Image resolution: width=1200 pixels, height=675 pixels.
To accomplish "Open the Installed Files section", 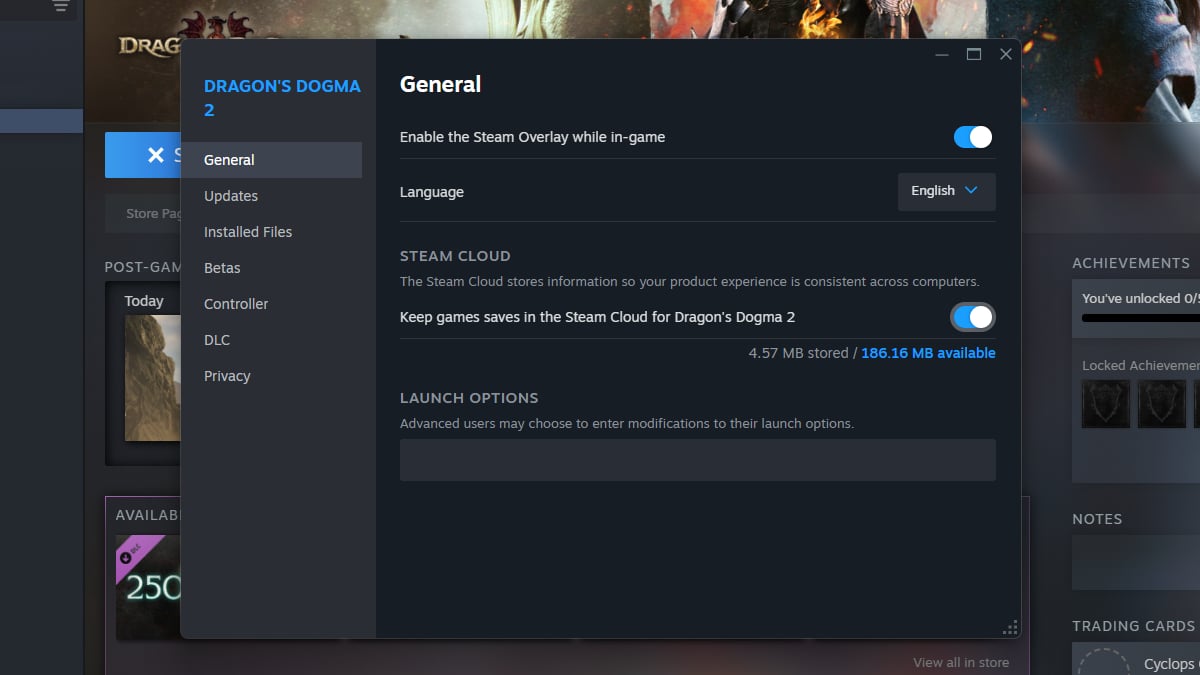I will [x=247, y=231].
